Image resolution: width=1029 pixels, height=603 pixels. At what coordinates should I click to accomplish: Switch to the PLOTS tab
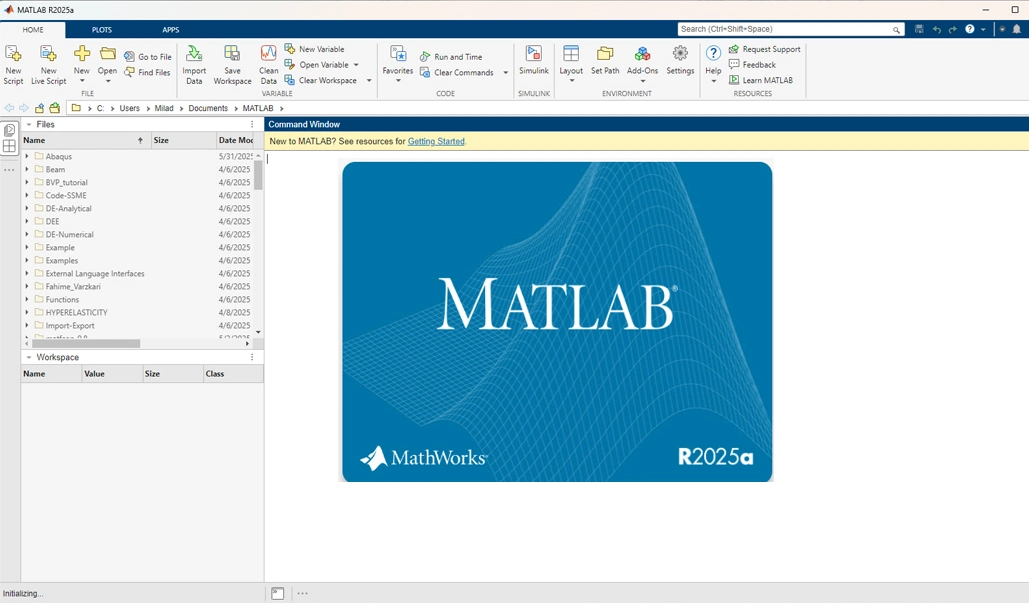101,29
